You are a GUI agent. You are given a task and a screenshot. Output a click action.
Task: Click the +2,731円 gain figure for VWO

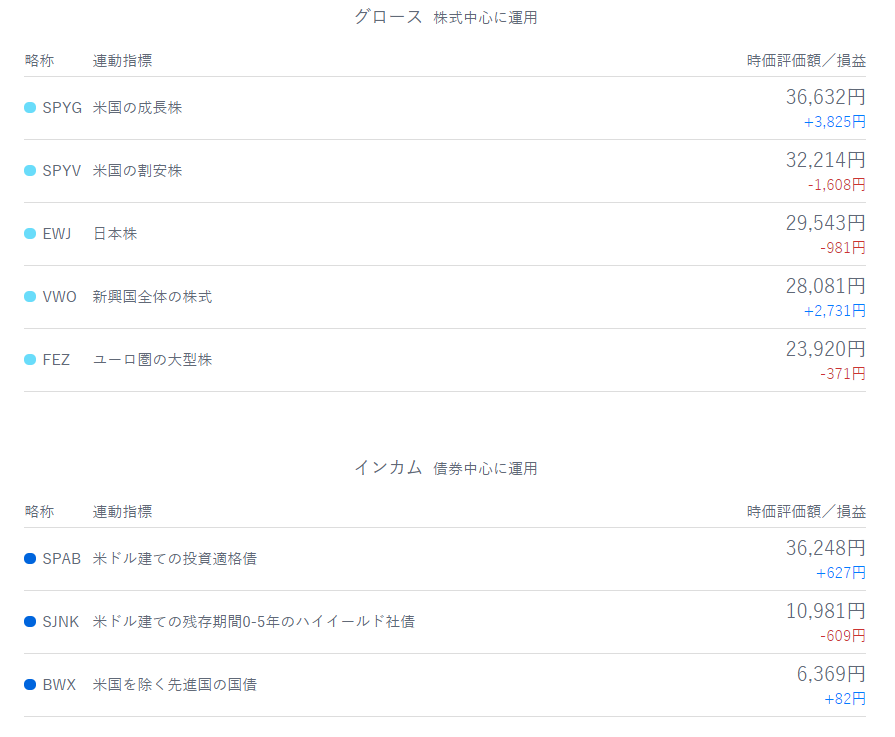tap(834, 311)
